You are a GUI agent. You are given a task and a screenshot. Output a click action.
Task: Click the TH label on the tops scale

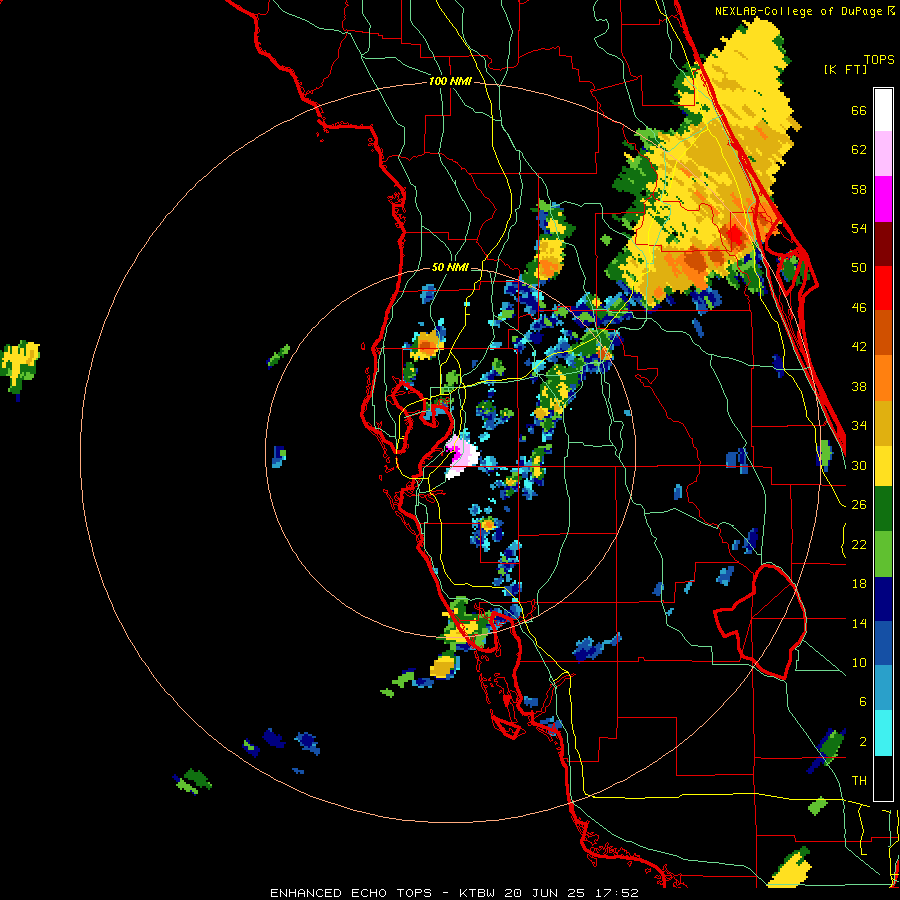pos(859,781)
